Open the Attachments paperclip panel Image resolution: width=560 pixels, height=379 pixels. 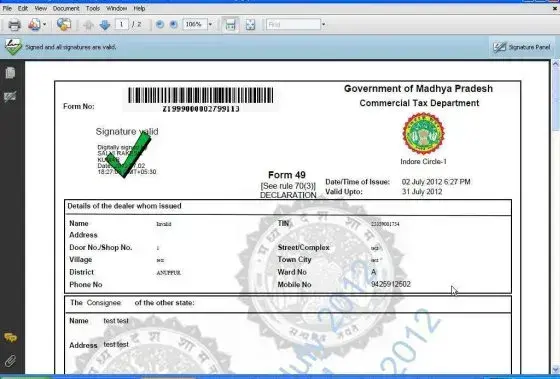[10, 361]
